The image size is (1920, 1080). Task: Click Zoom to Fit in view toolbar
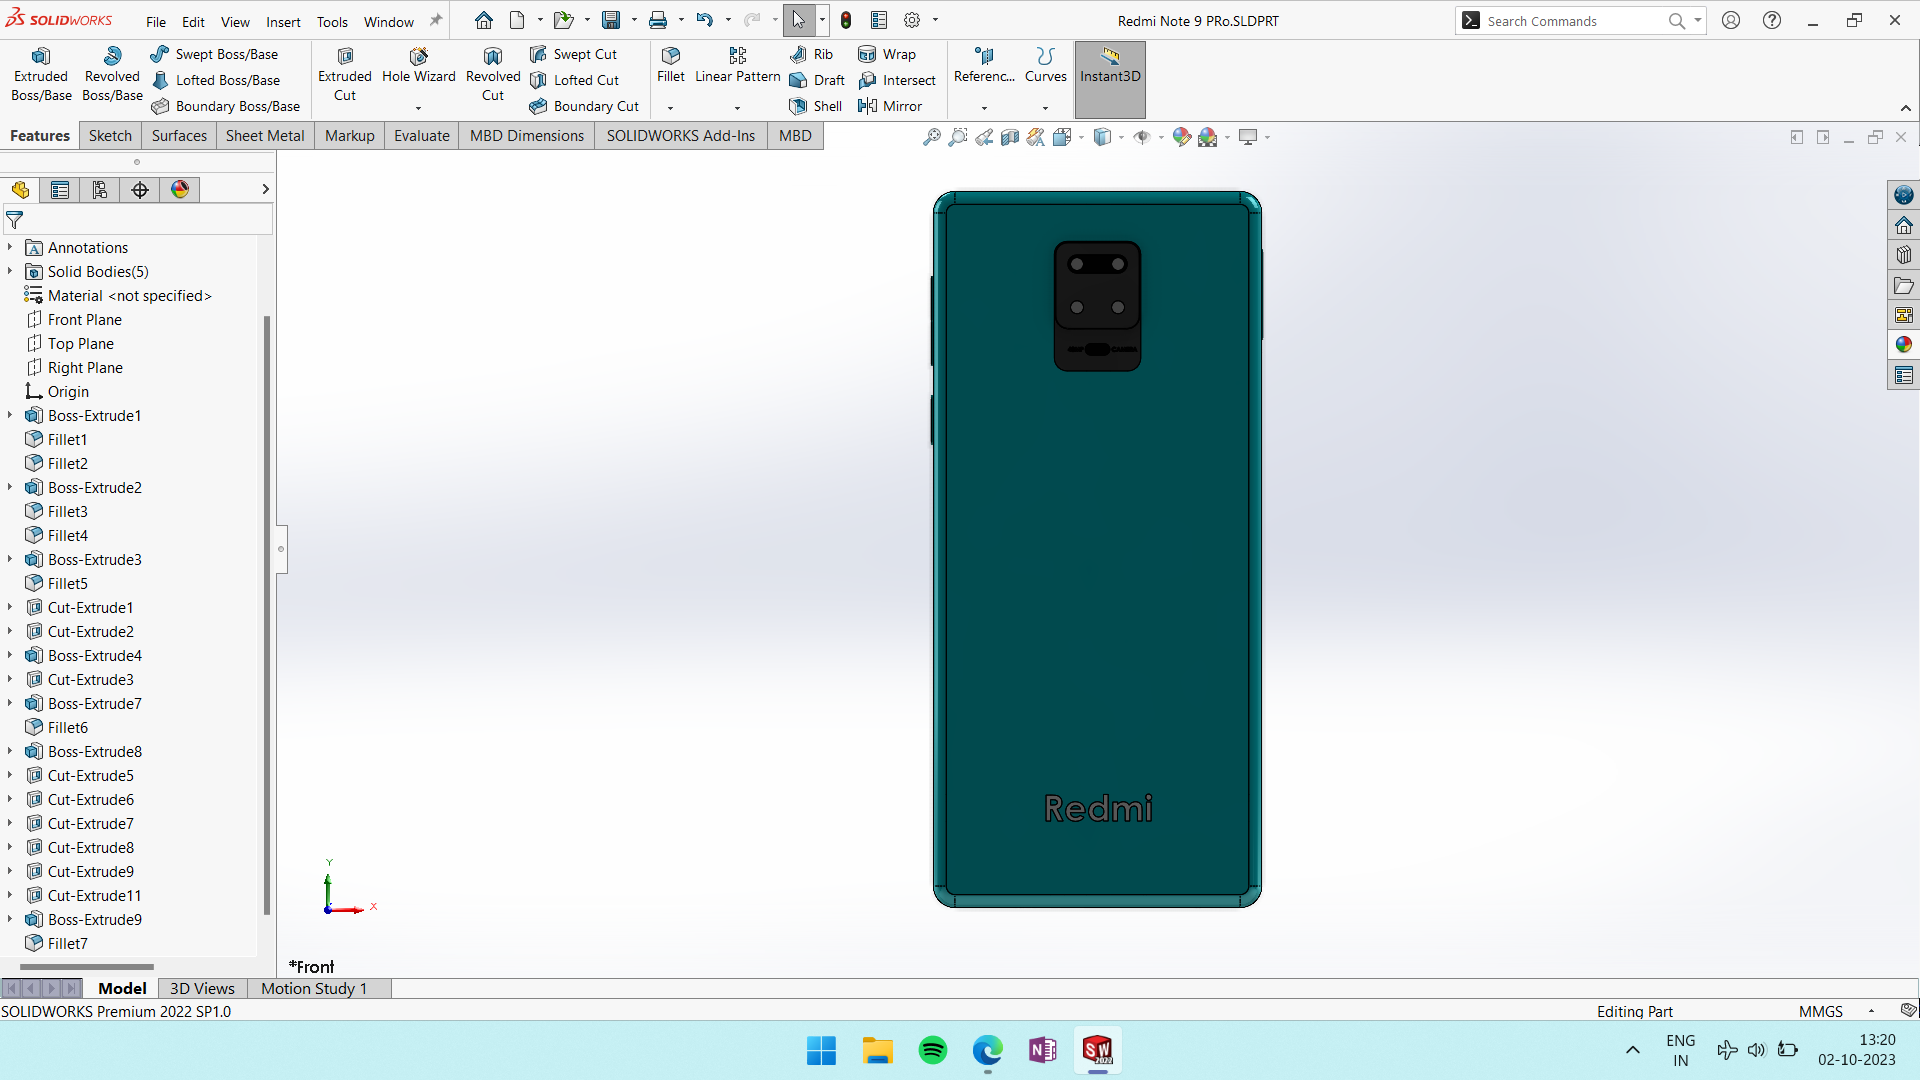pyautogui.click(x=931, y=137)
